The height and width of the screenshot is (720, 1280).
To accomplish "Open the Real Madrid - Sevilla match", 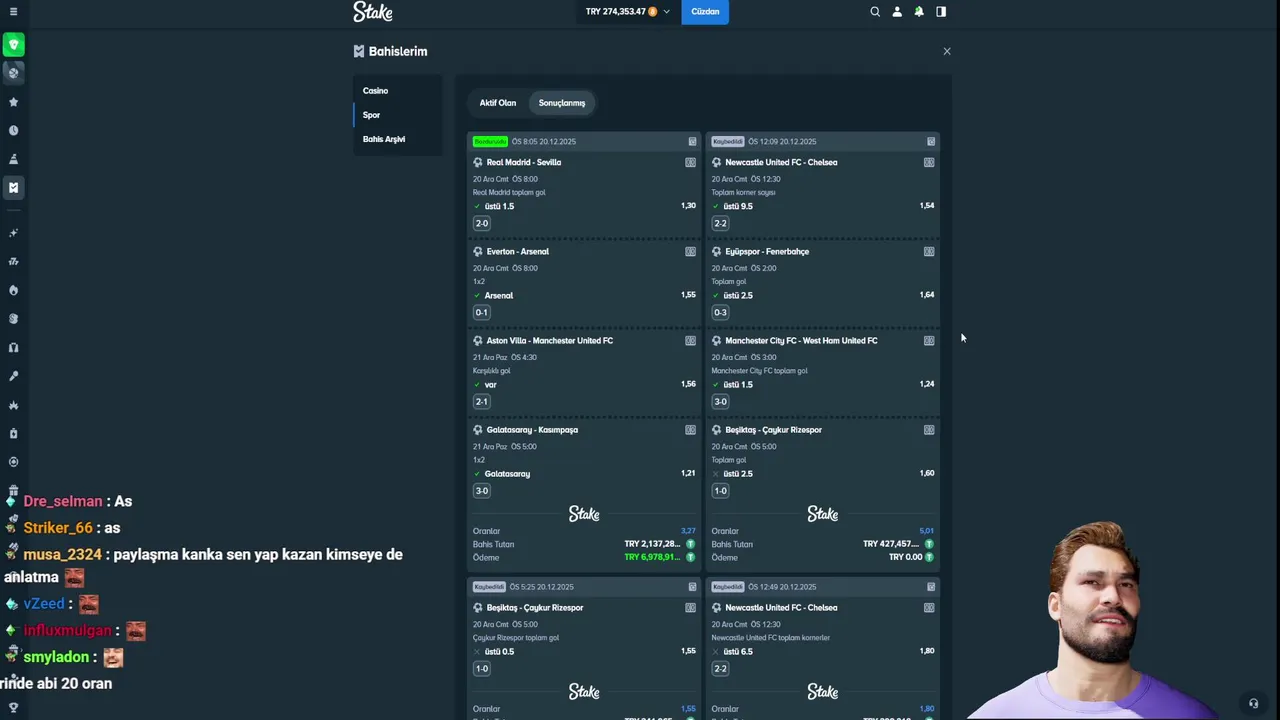I will click(x=524, y=162).
